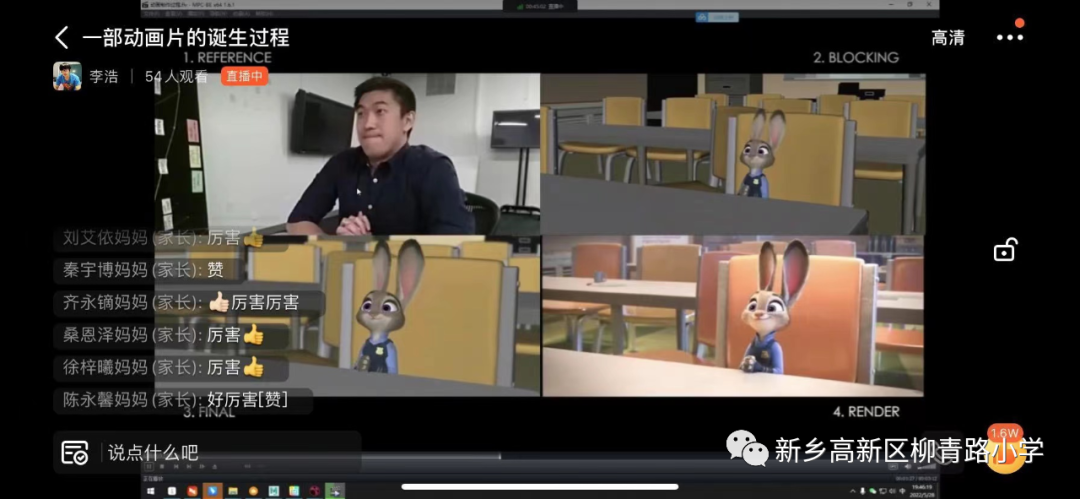1080x499 pixels.
Task: Click the network icon in system tray
Action: click(x=883, y=491)
